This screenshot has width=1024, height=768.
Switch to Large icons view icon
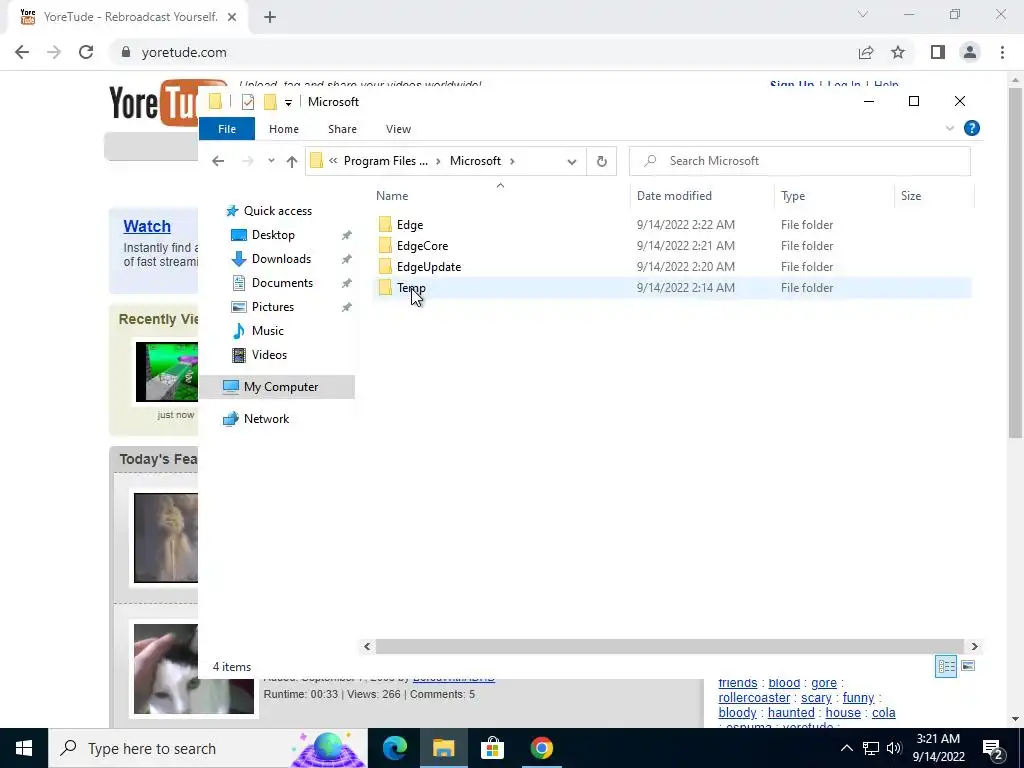coord(968,666)
